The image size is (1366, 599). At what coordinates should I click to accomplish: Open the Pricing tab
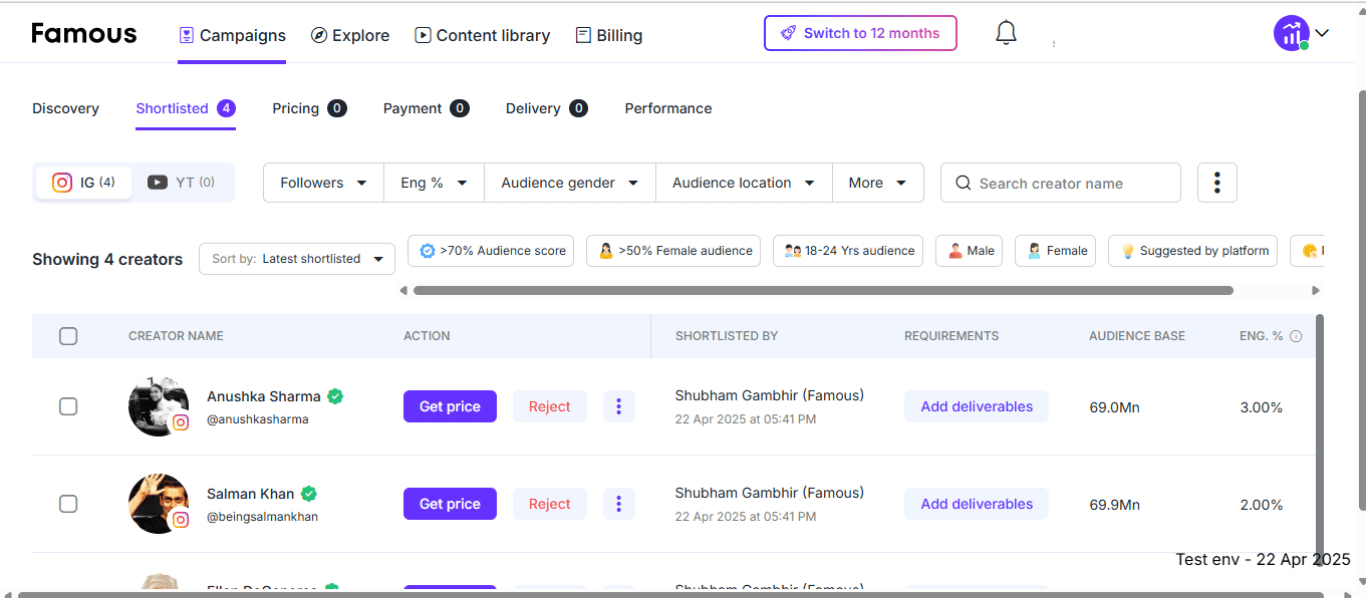pos(309,108)
